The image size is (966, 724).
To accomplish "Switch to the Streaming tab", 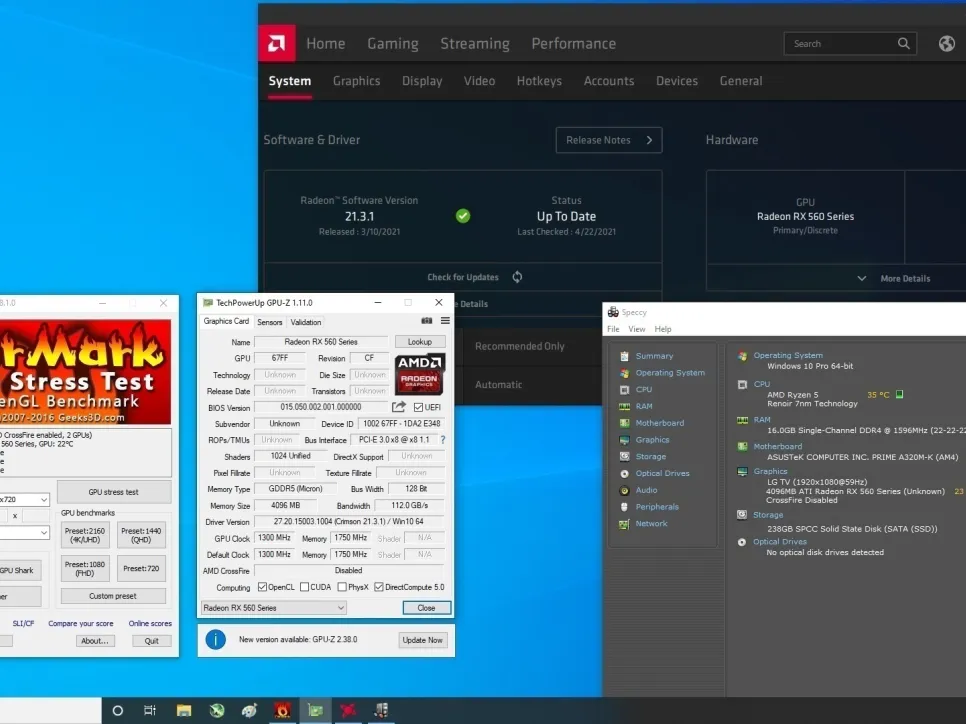I will (474, 44).
